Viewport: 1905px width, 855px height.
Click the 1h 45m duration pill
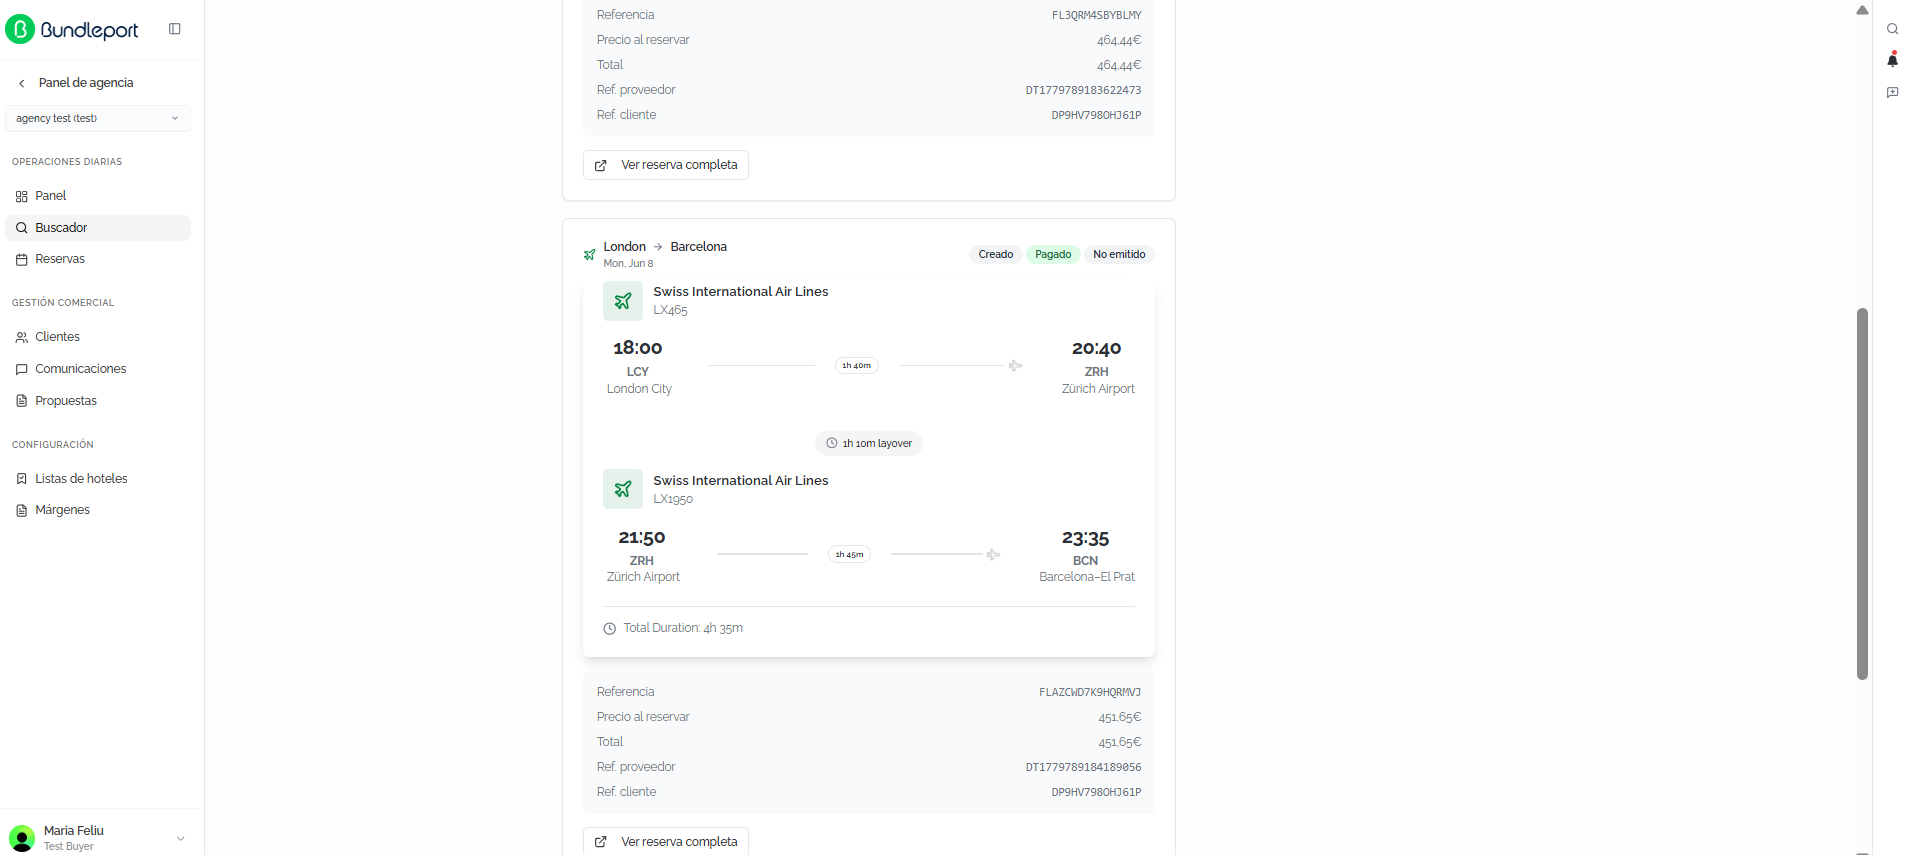click(849, 554)
